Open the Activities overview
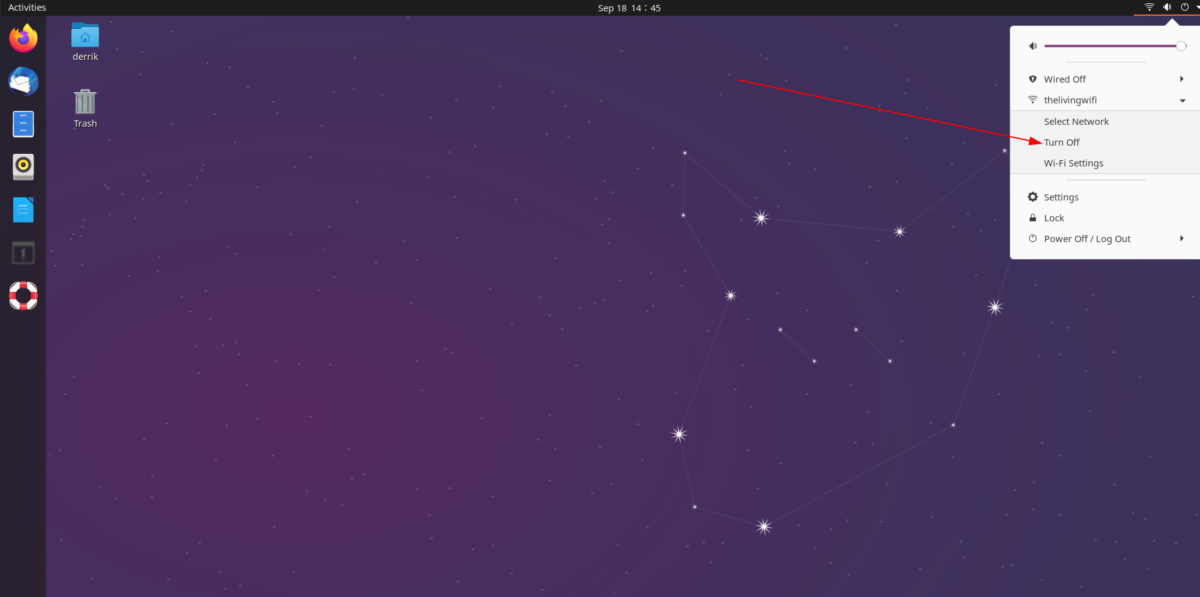Image resolution: width=1200 pixels, height=597 pixels. 26,7
